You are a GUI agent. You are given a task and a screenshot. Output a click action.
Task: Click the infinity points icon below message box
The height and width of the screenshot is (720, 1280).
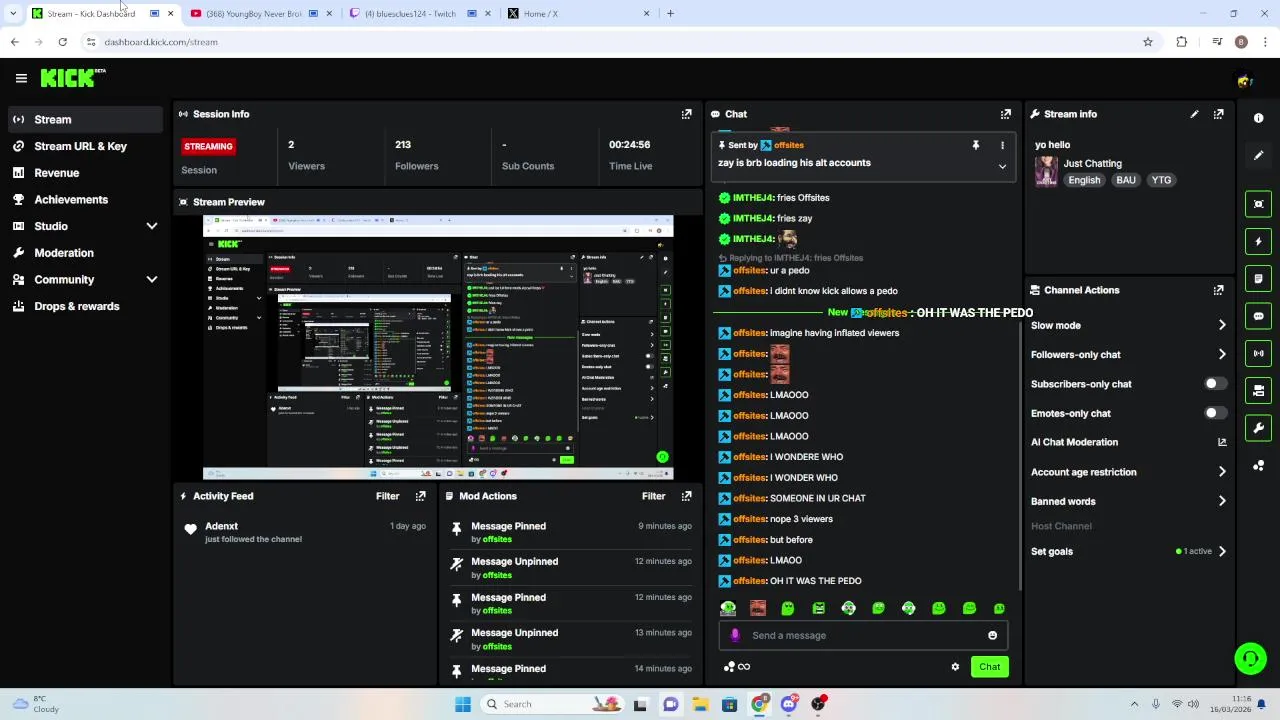(737, 667)
